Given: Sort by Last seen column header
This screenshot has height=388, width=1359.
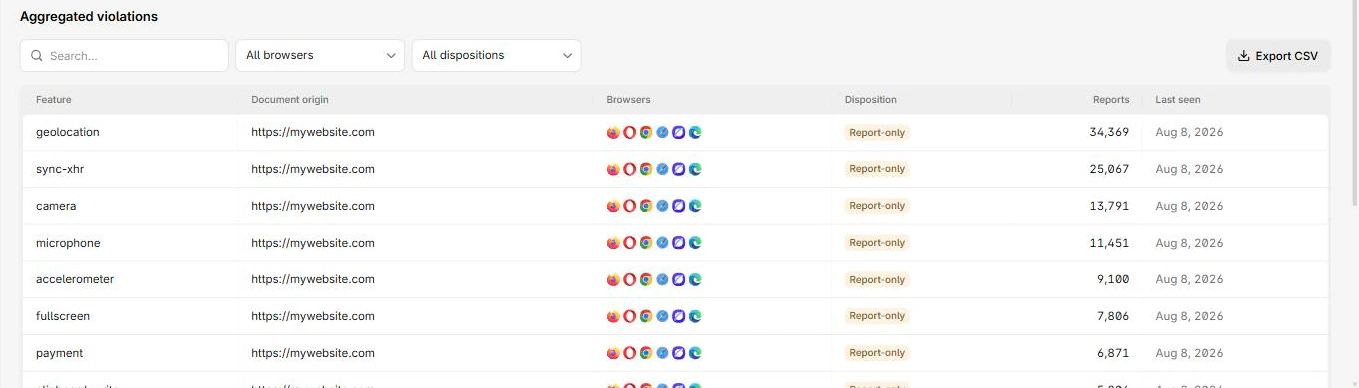Looking at the screenshot, I should point(1178,100).
